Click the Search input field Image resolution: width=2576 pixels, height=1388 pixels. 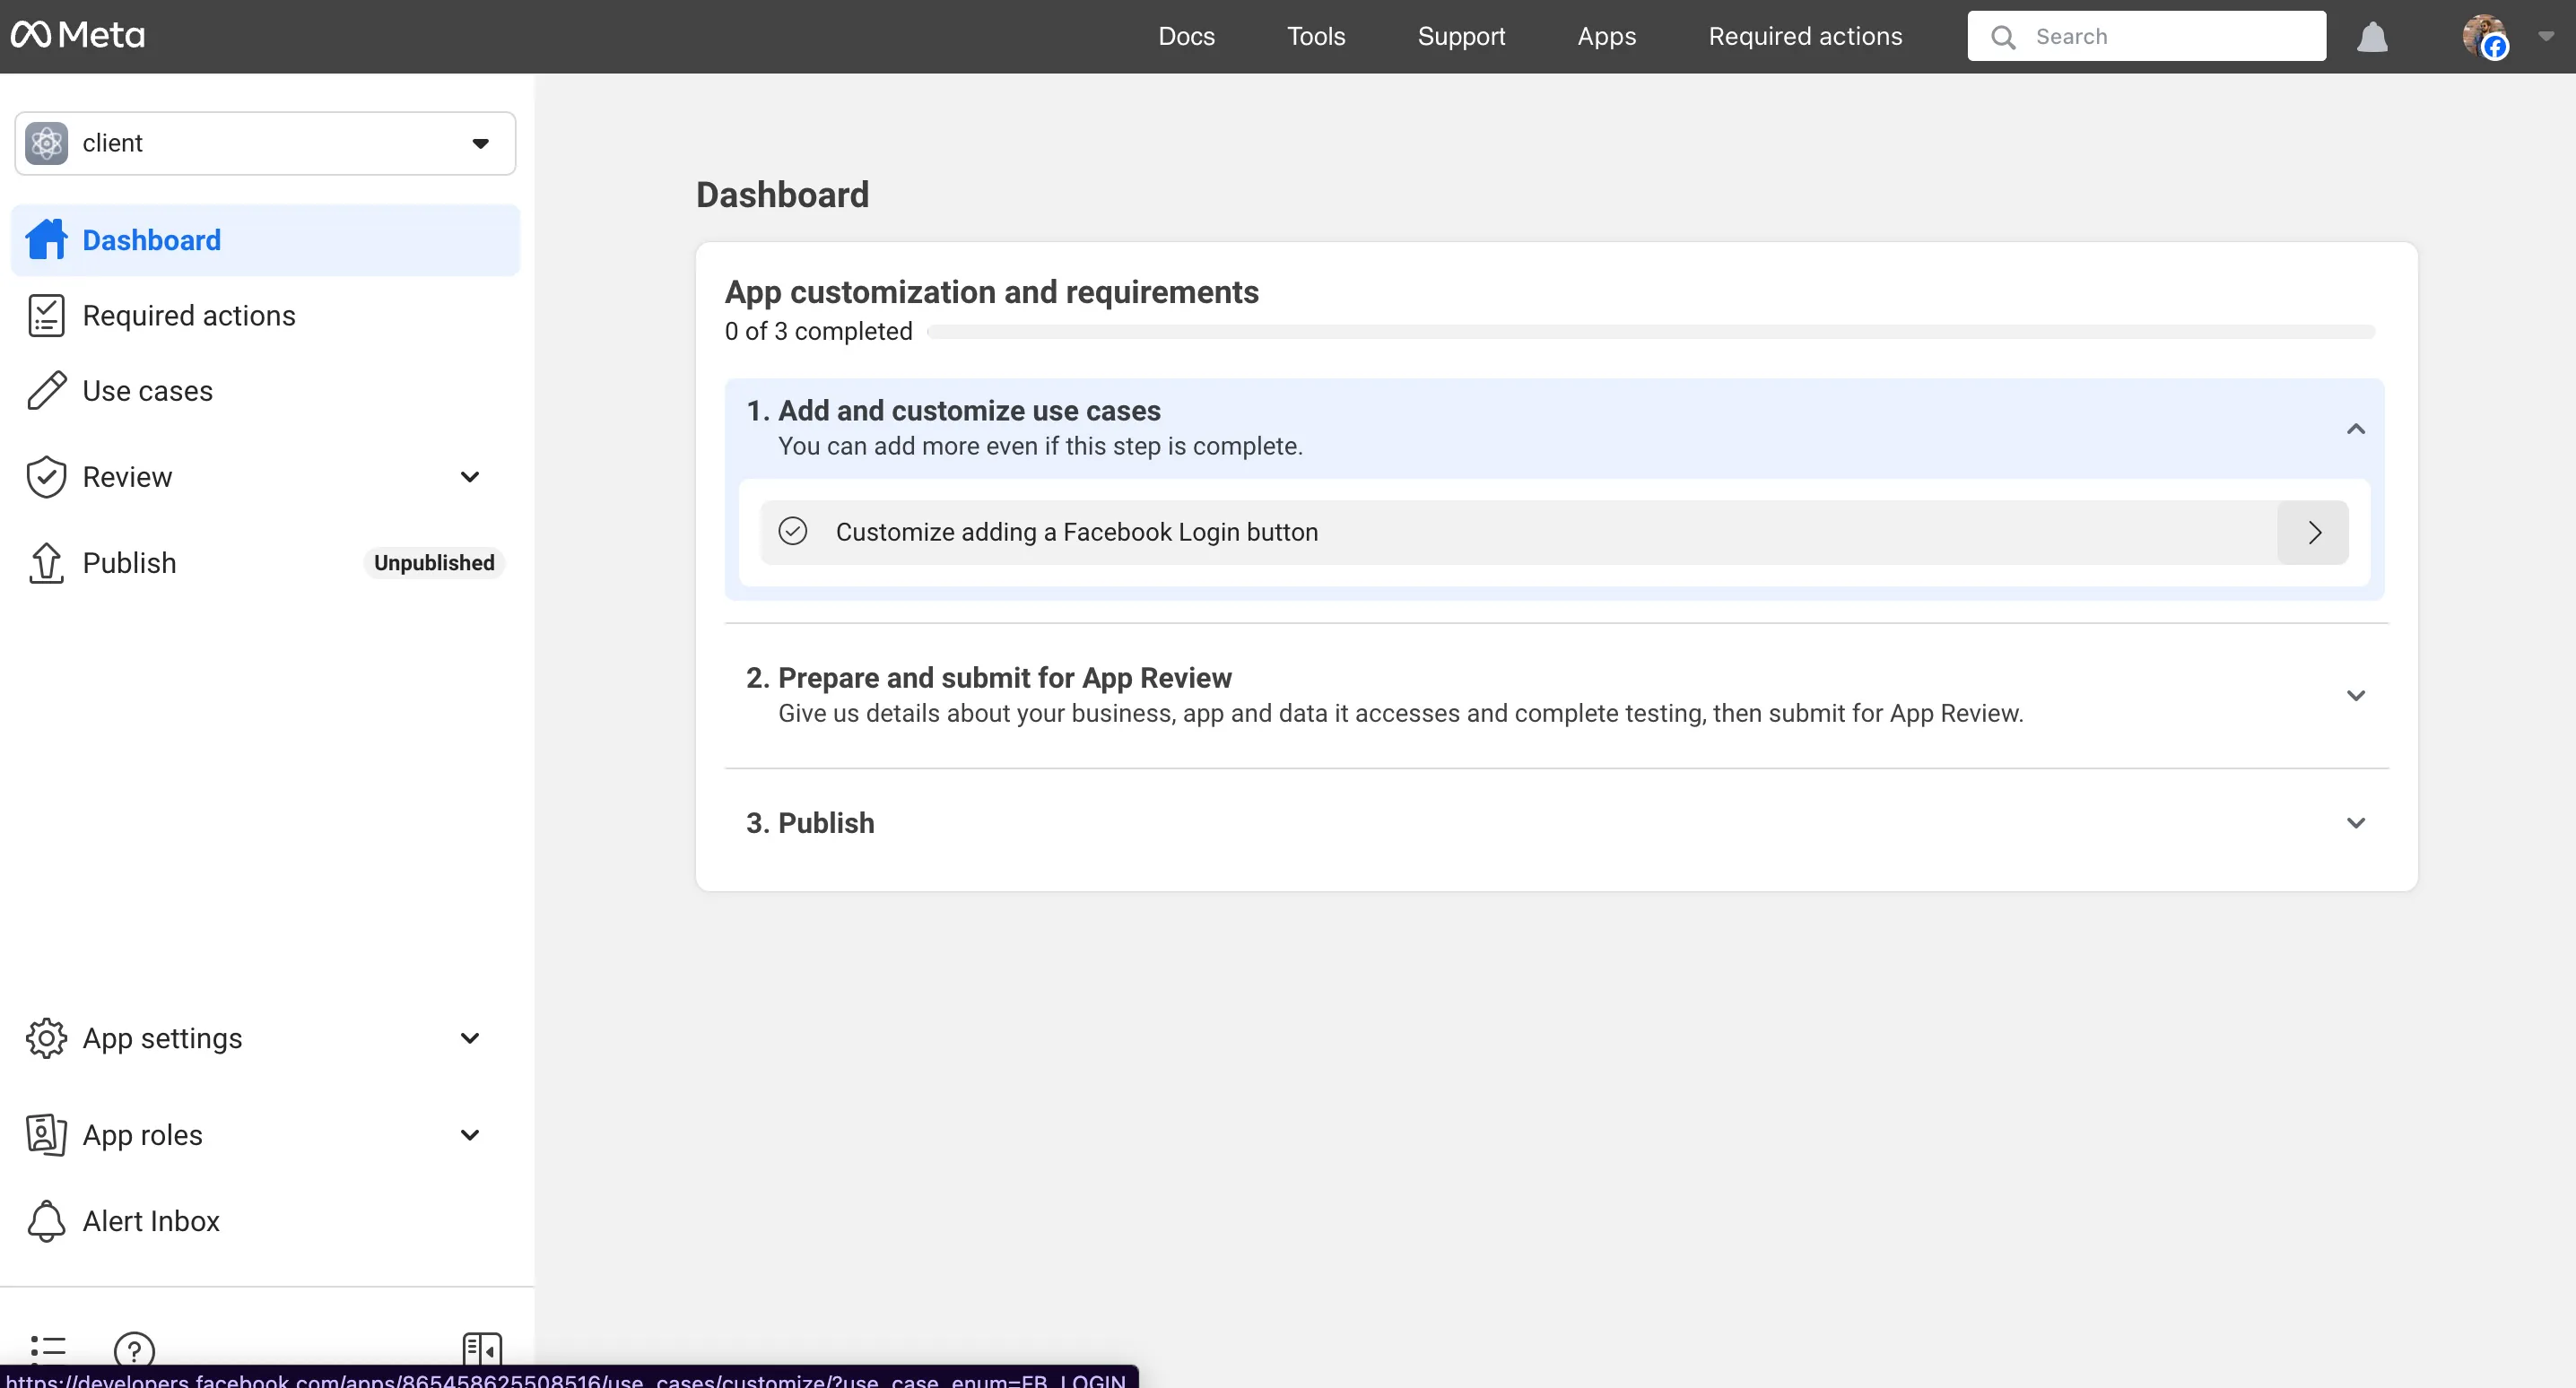[x=2146, y=36]
